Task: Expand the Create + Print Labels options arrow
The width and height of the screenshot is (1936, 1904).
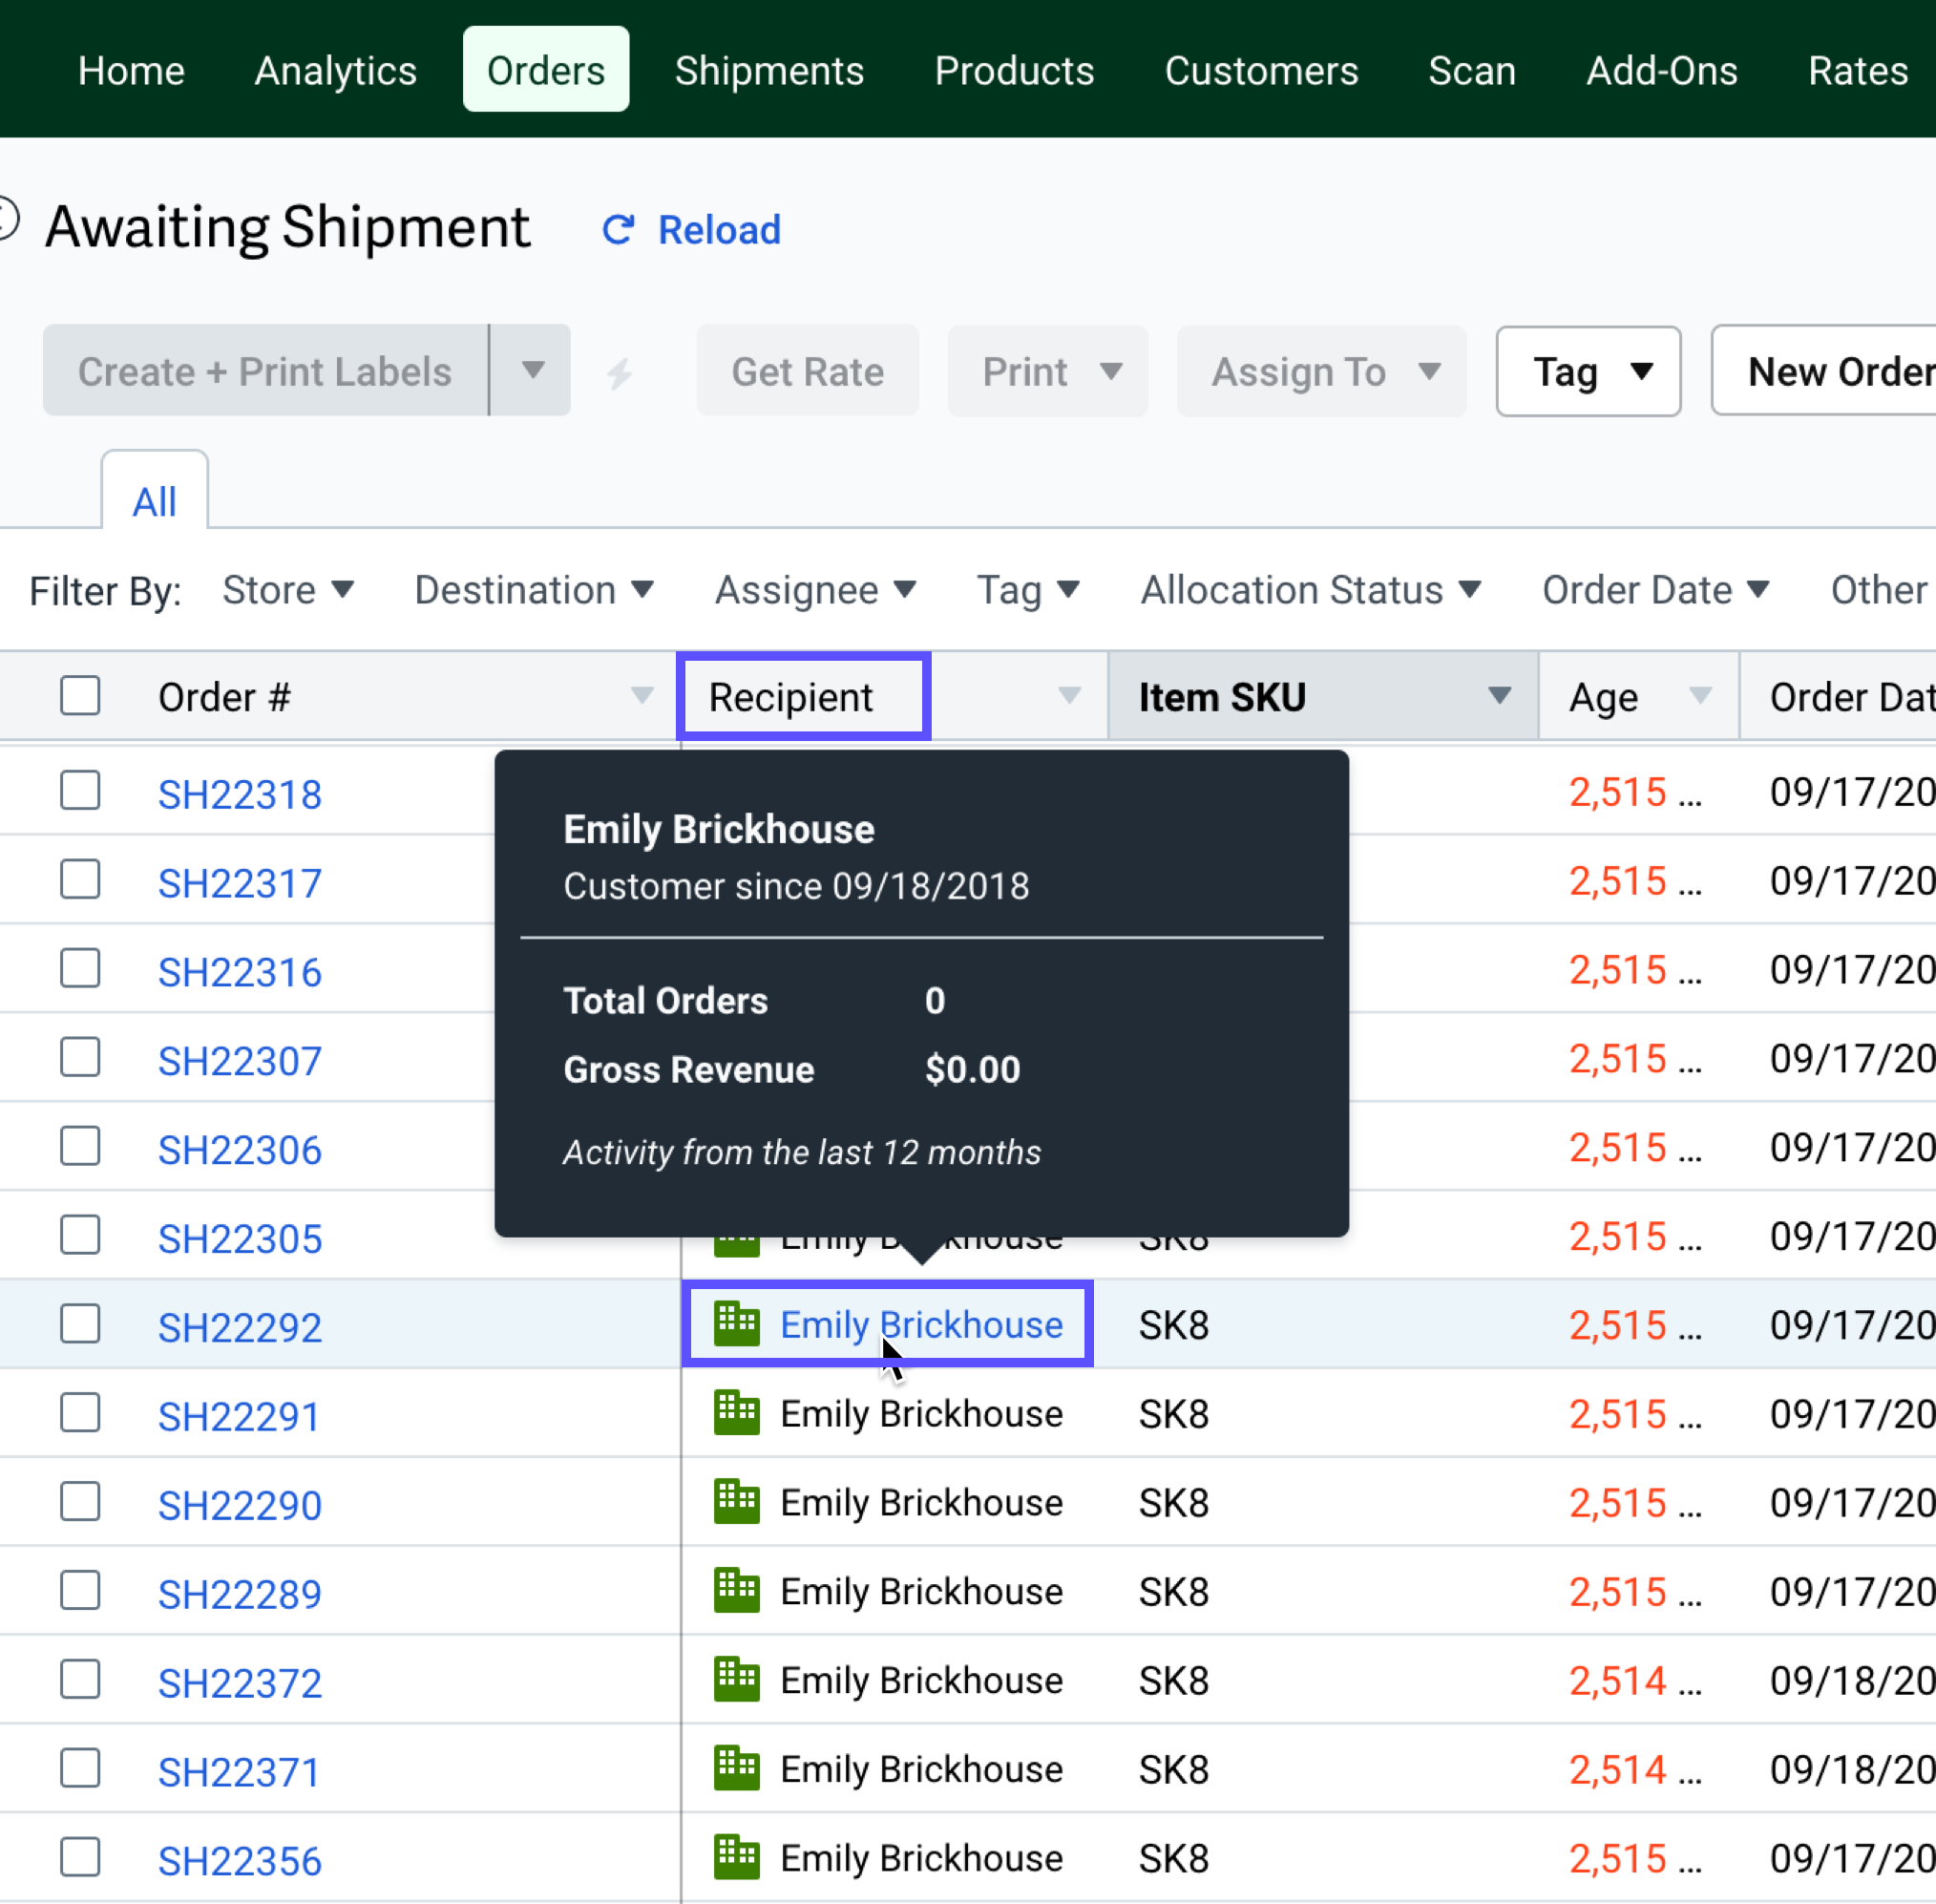Action: point(532,371)
